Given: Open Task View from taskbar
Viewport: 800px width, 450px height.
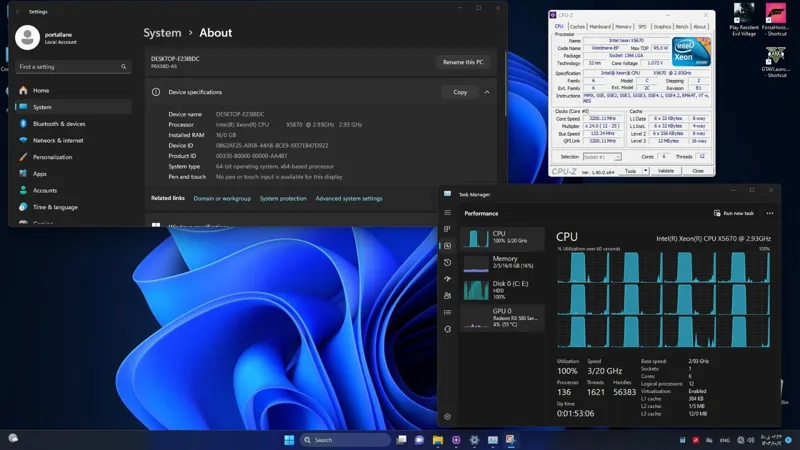Looking at the screenshot, I should (x=402, y=440).
